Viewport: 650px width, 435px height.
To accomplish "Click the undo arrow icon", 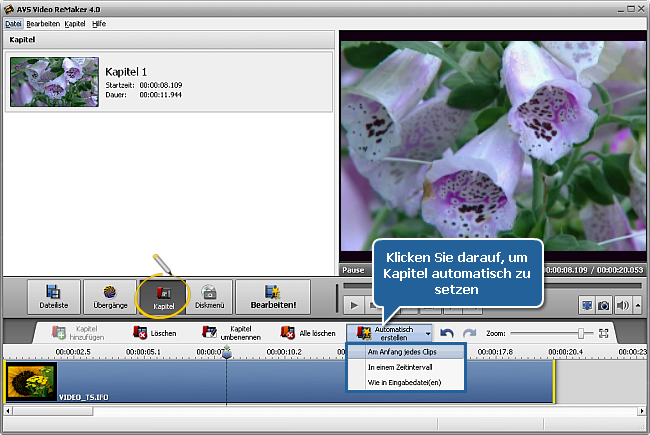I will (446, 333).
